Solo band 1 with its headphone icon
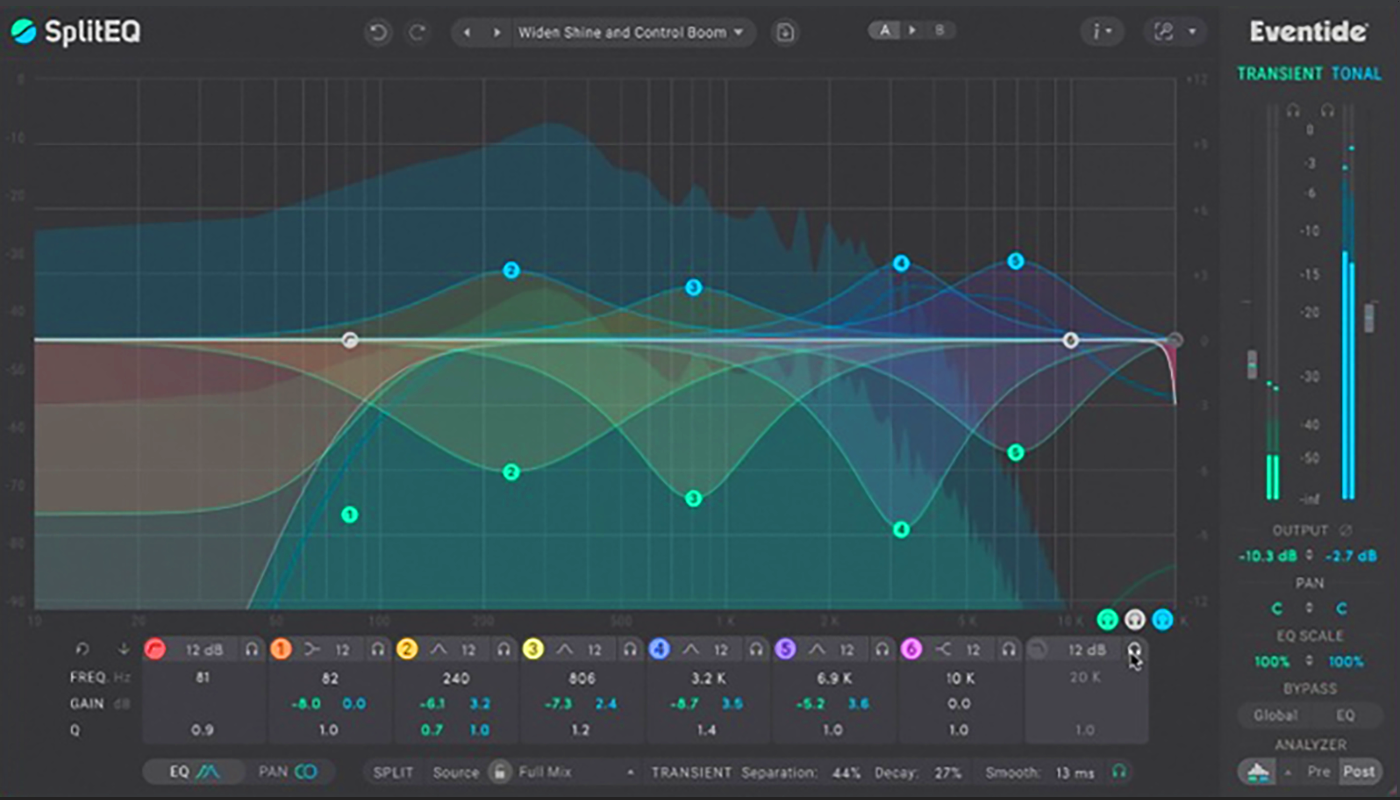 [378, 650]
